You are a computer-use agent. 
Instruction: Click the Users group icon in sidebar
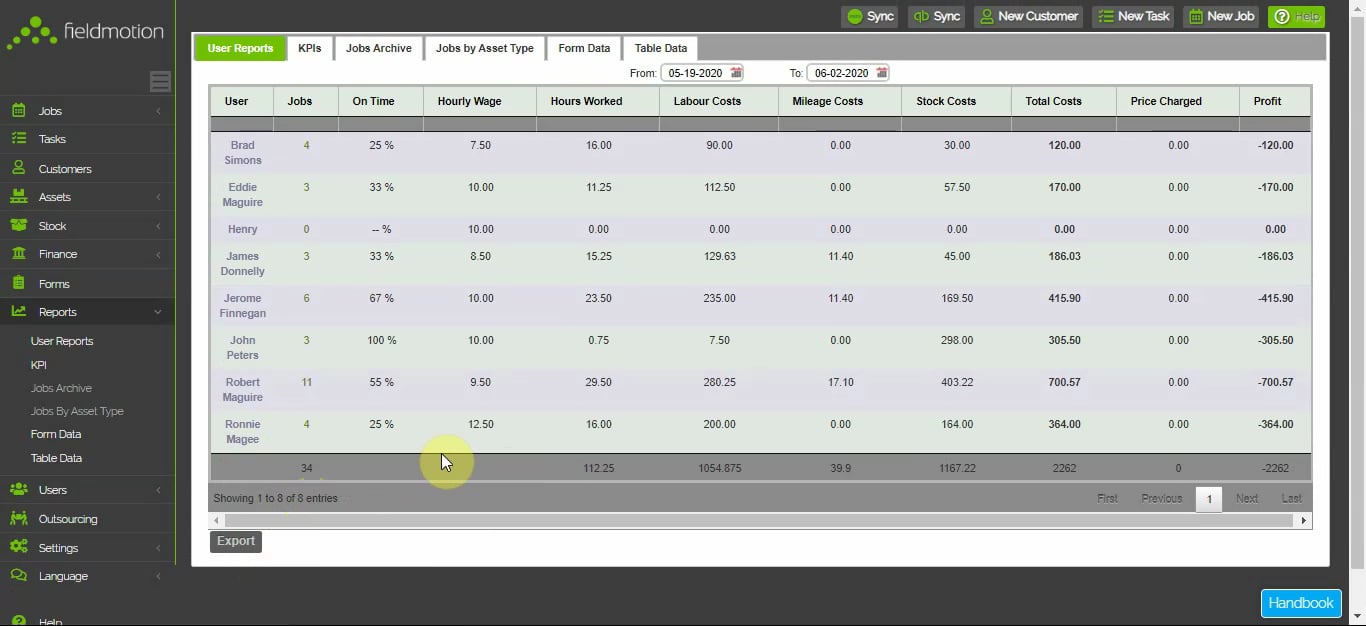click(x=19, y=489)
